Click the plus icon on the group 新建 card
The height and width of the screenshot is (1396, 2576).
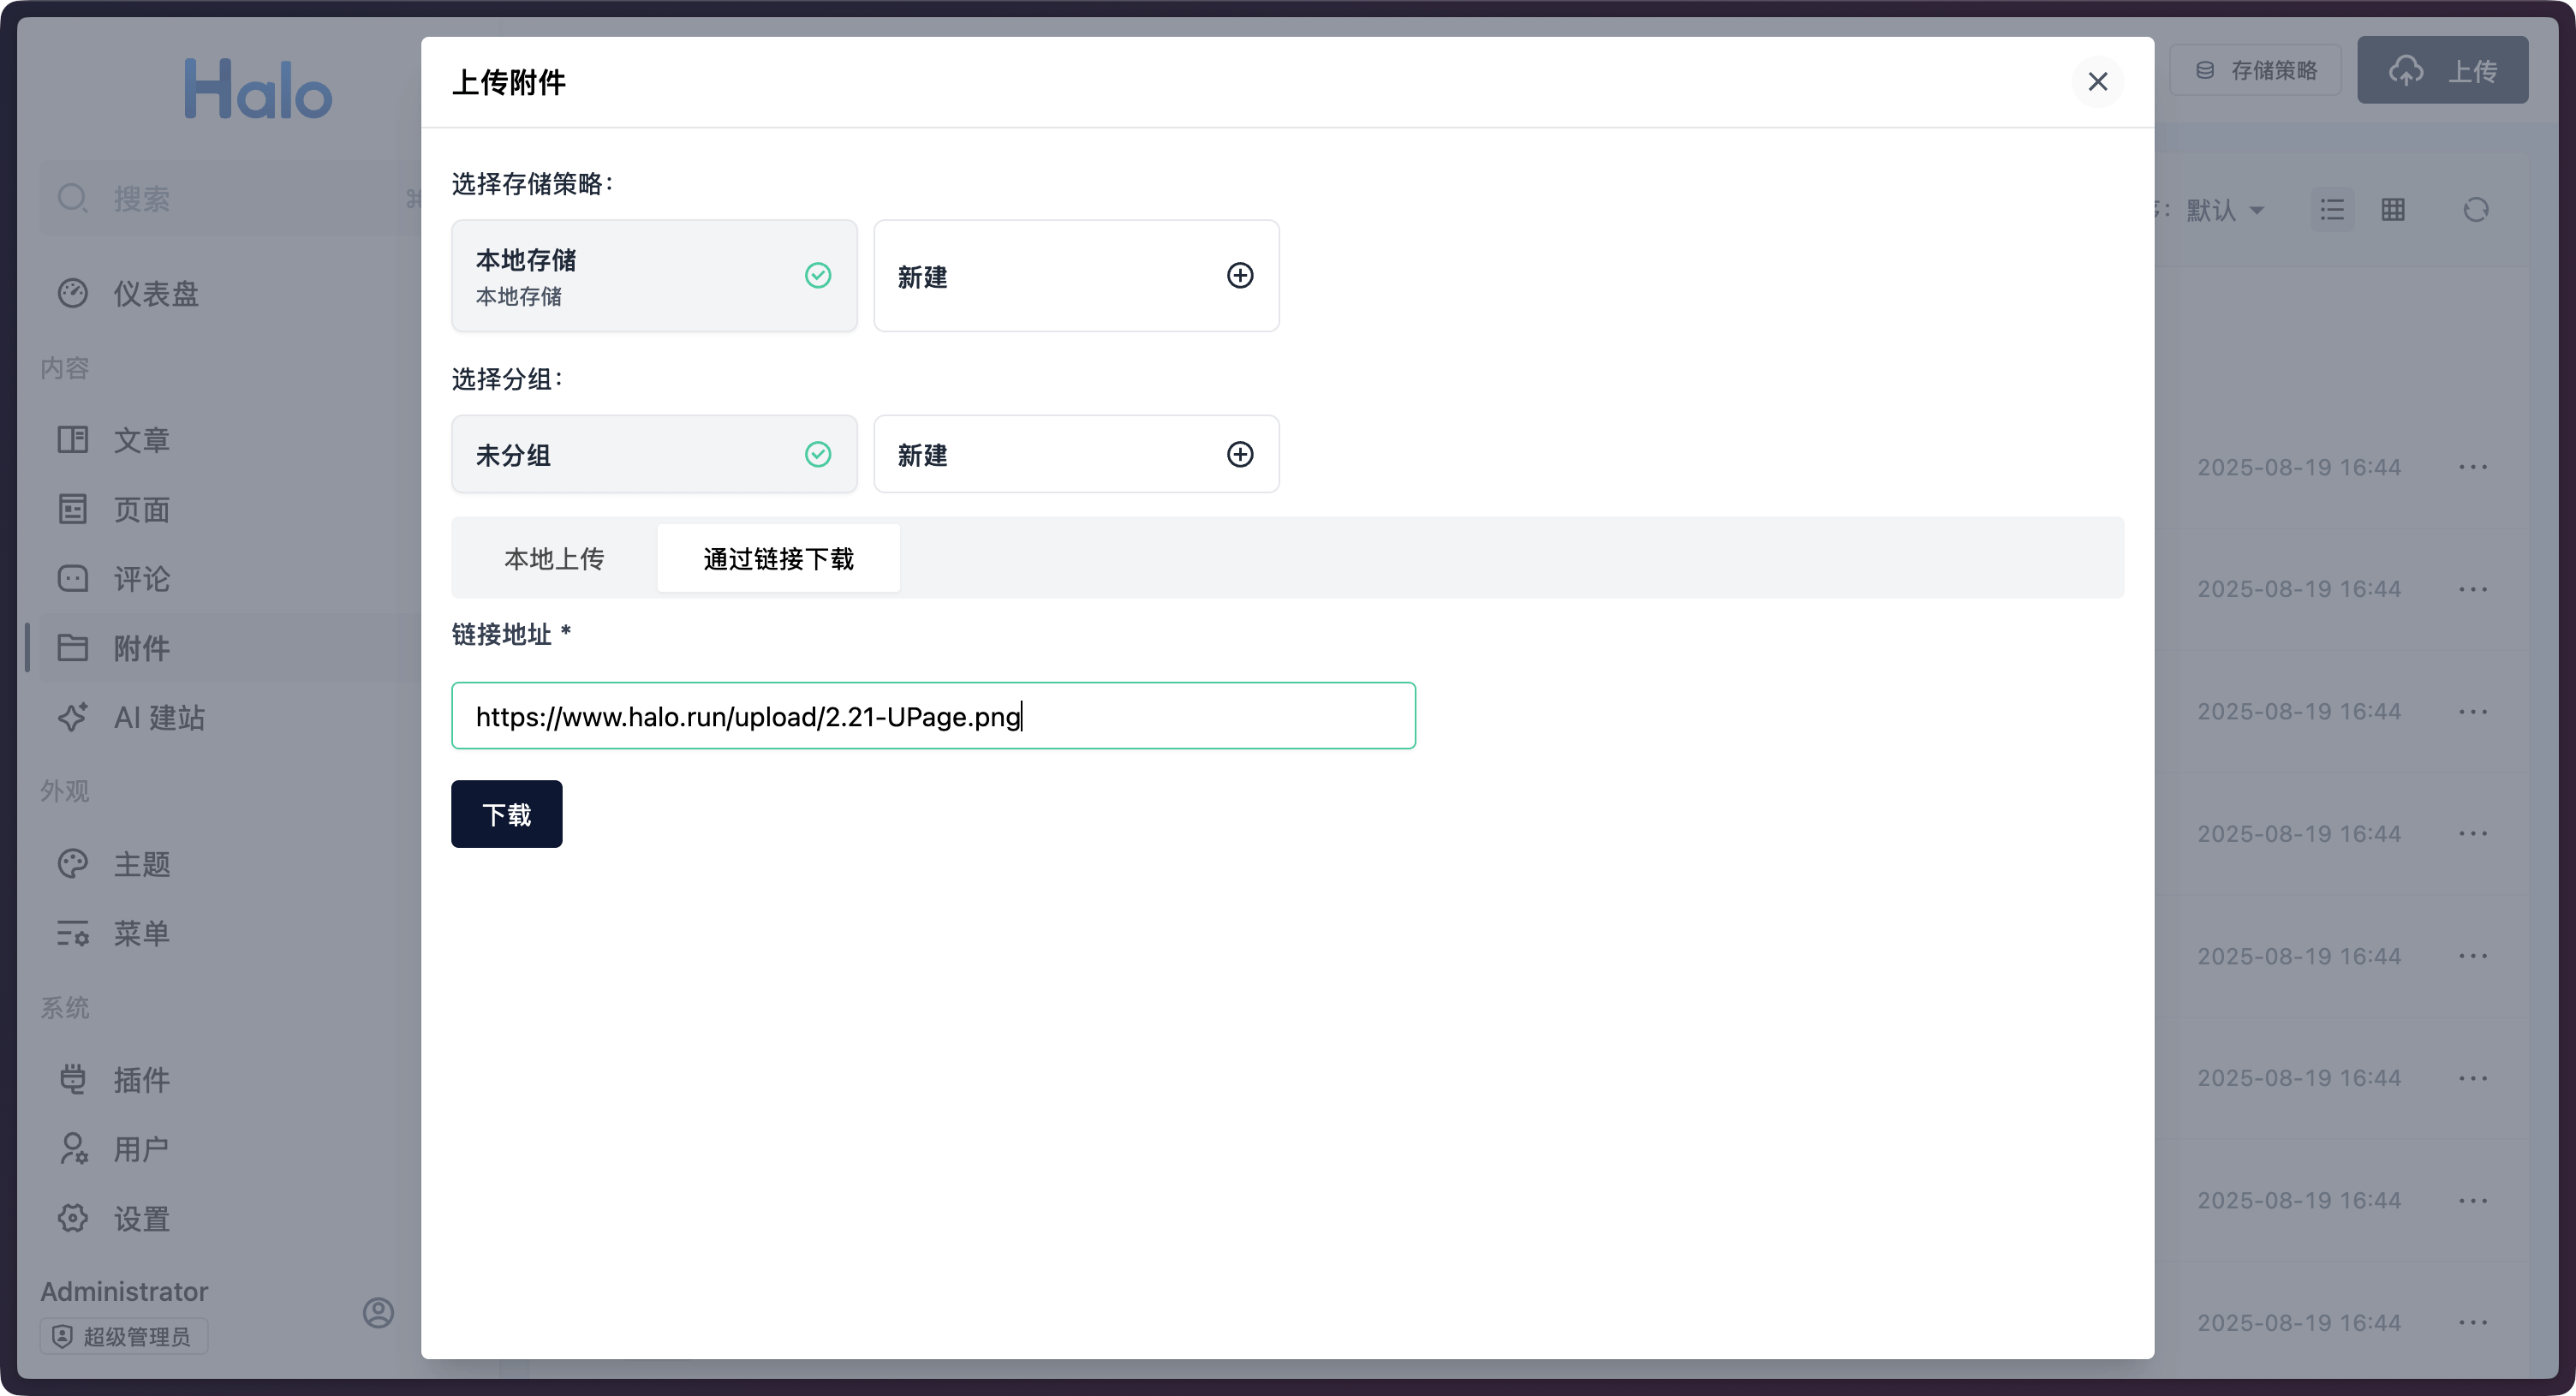point(1239,454)
